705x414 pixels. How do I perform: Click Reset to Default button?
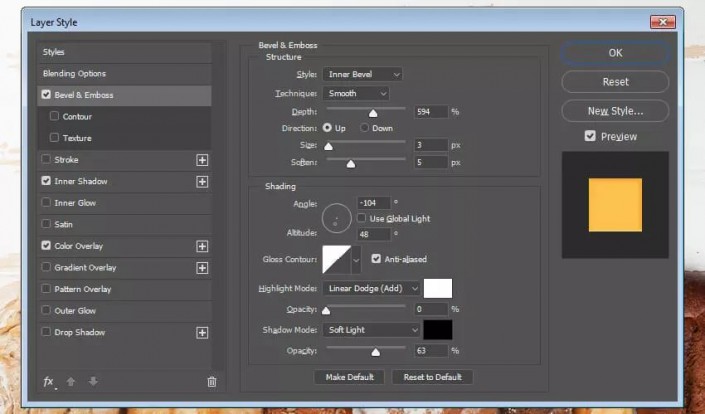tap(432, 377)
